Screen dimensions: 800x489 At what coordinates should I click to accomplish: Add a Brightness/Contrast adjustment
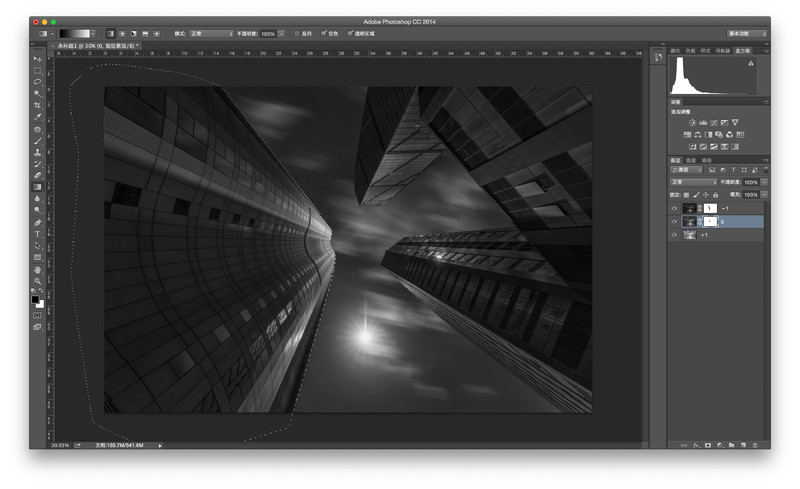pyautogui.click(x=692, y=123)
